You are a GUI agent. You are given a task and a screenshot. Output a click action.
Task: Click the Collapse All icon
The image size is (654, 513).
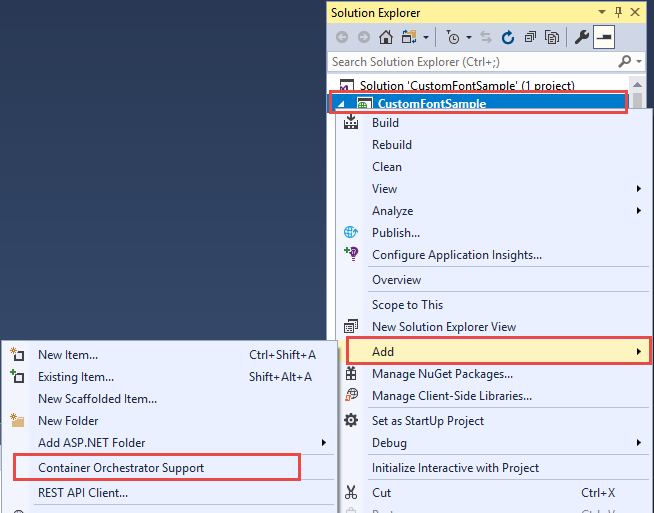click(530, 38)
